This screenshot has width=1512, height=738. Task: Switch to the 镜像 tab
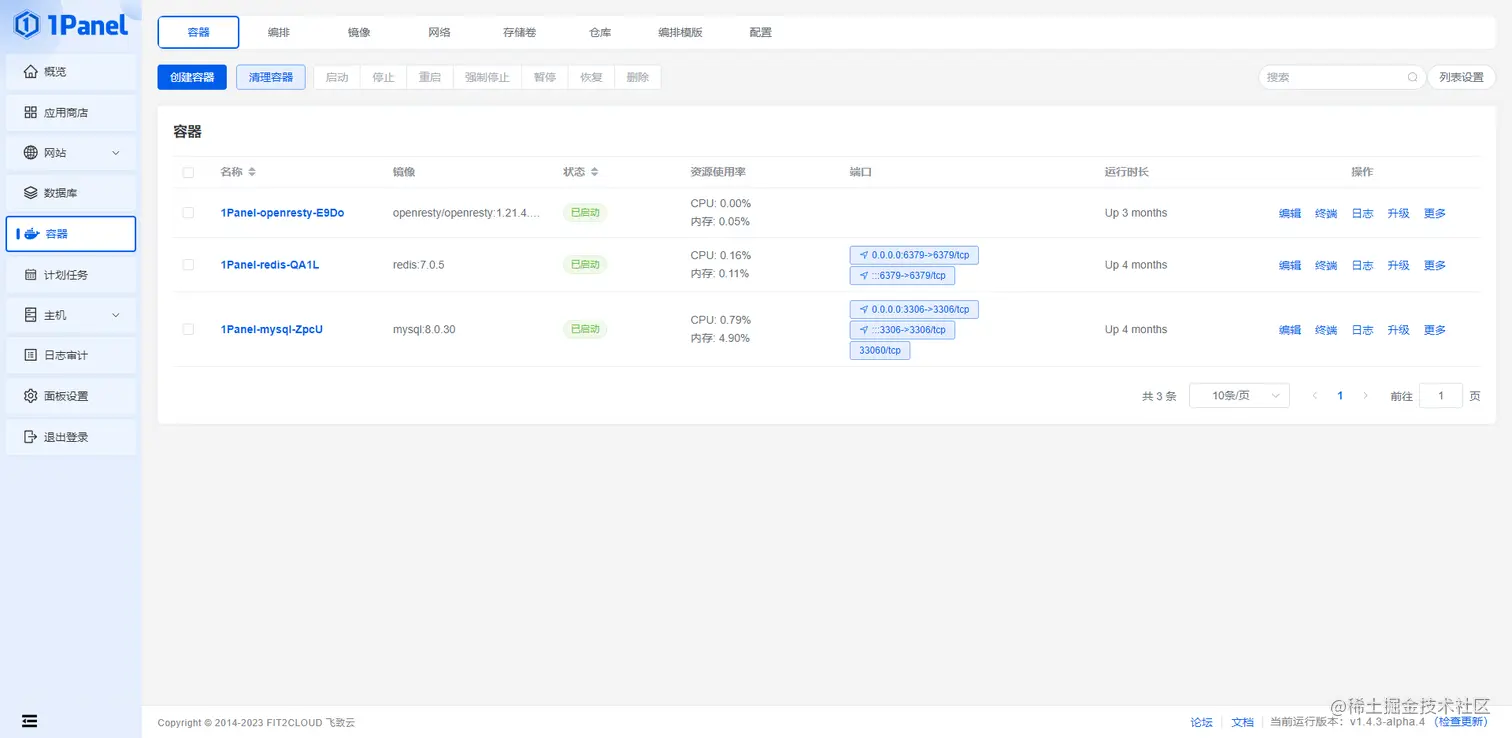click(359, 32)
